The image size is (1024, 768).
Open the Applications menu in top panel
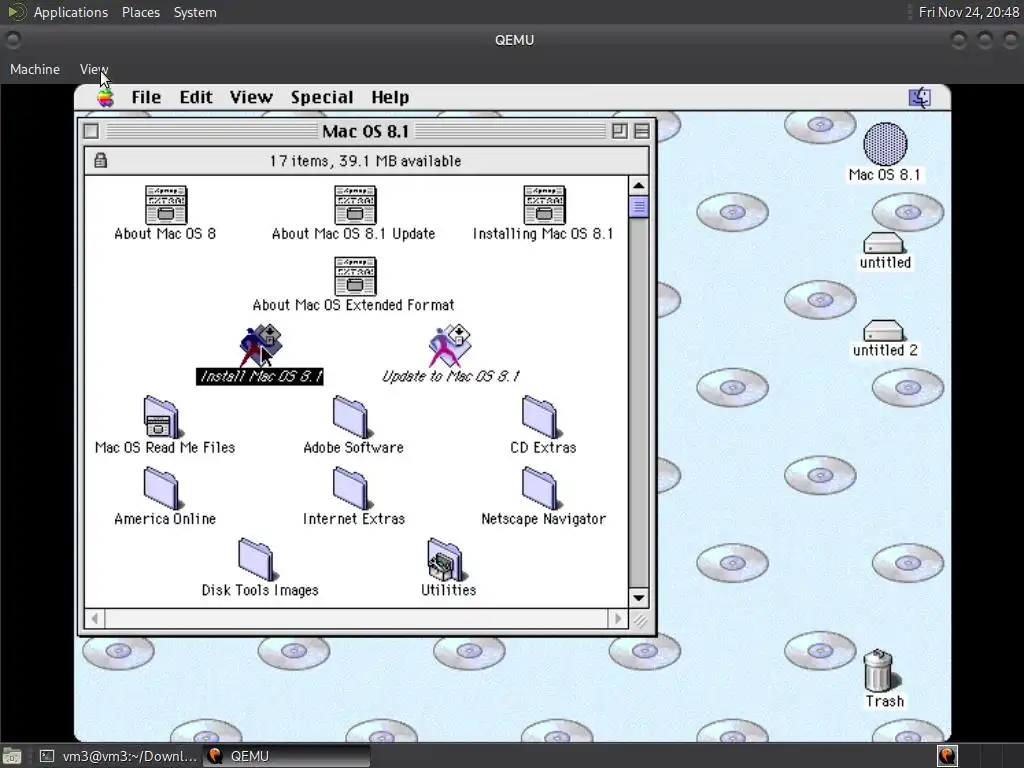[71, 12]
